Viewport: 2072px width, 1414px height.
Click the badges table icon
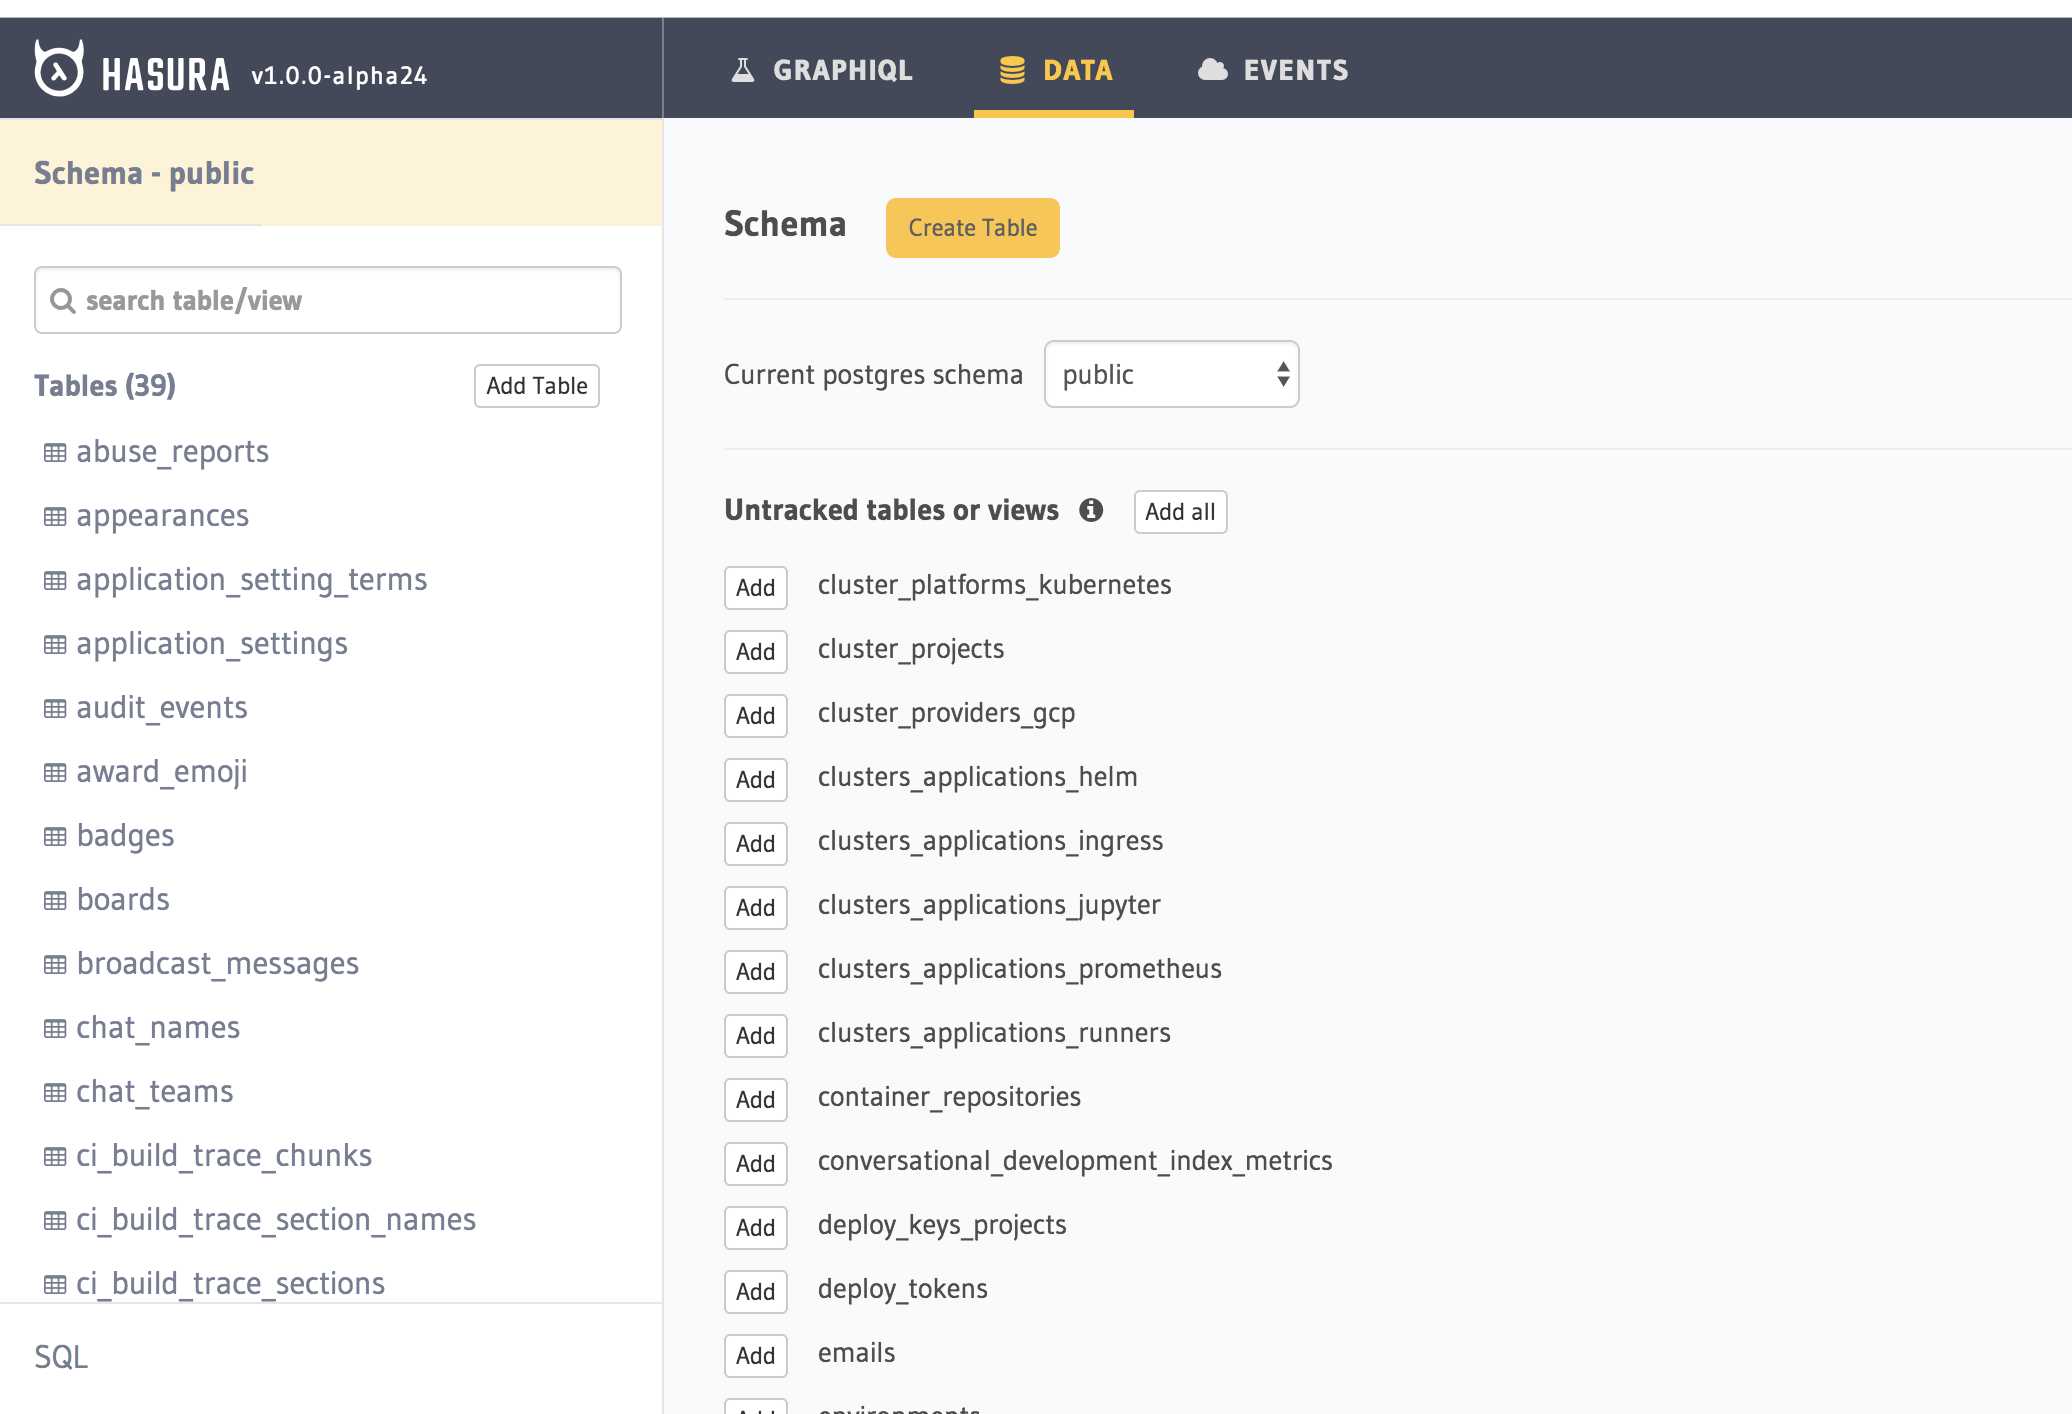coord(55,837)
